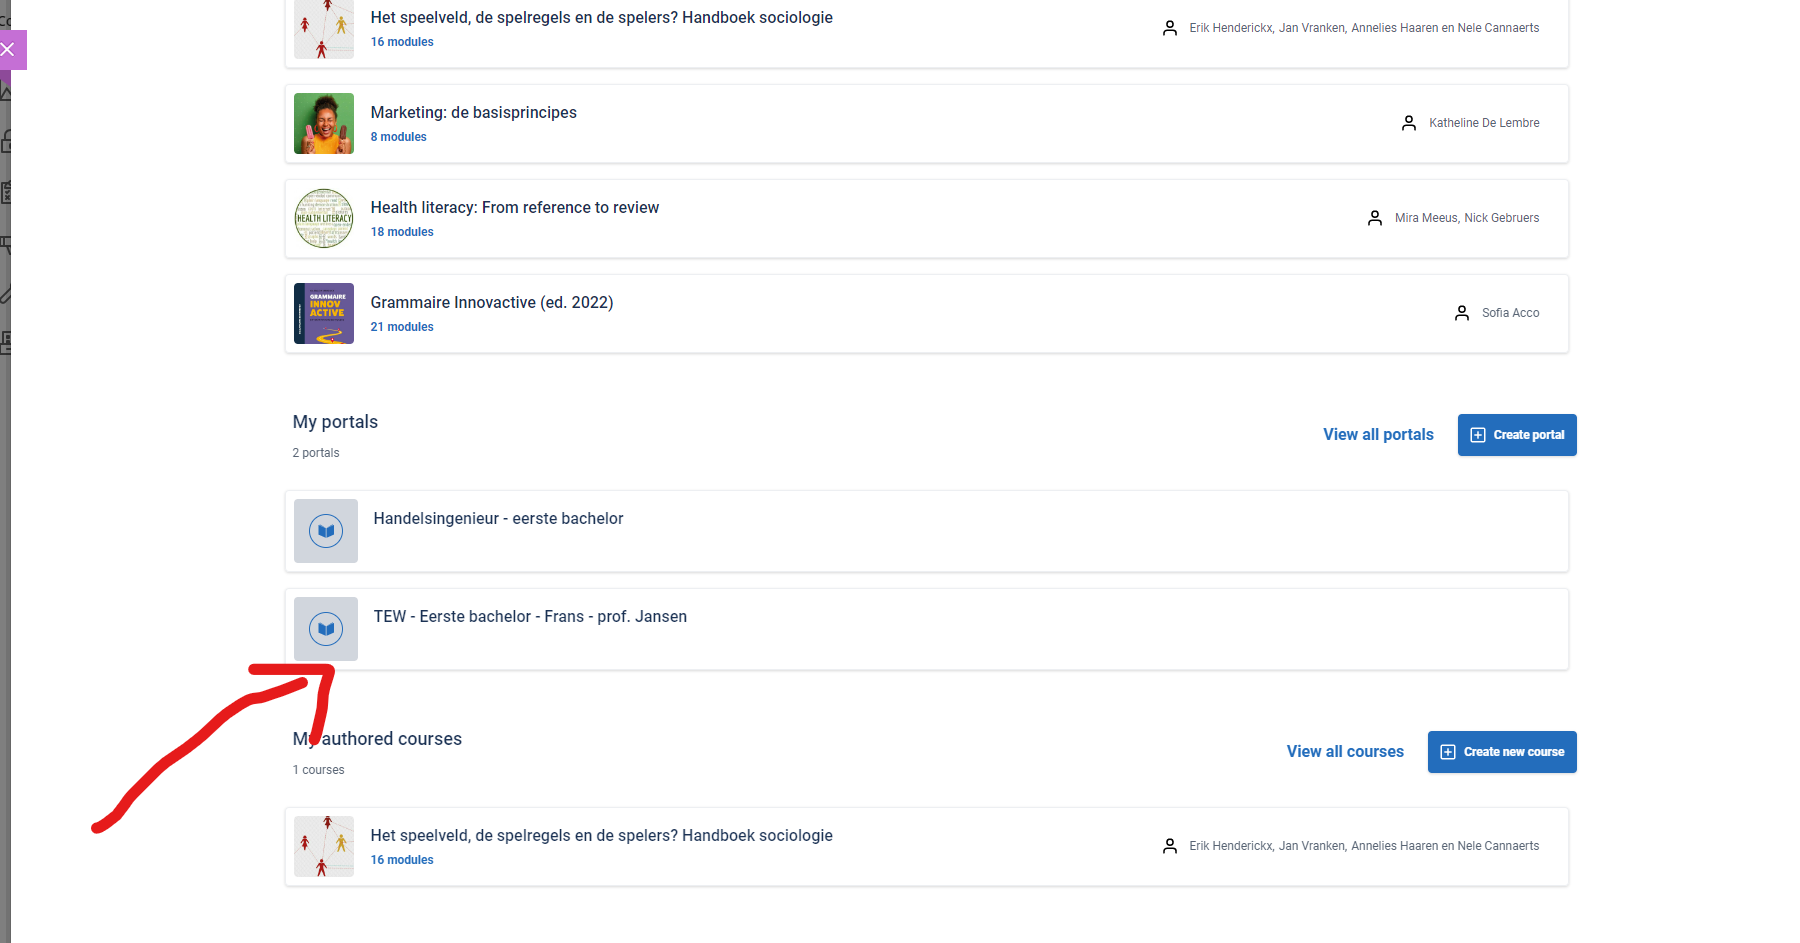Click the plus icon in Create portal
The height and width of the screenshot is (943, 1800).
click(x=1478, y=435)
